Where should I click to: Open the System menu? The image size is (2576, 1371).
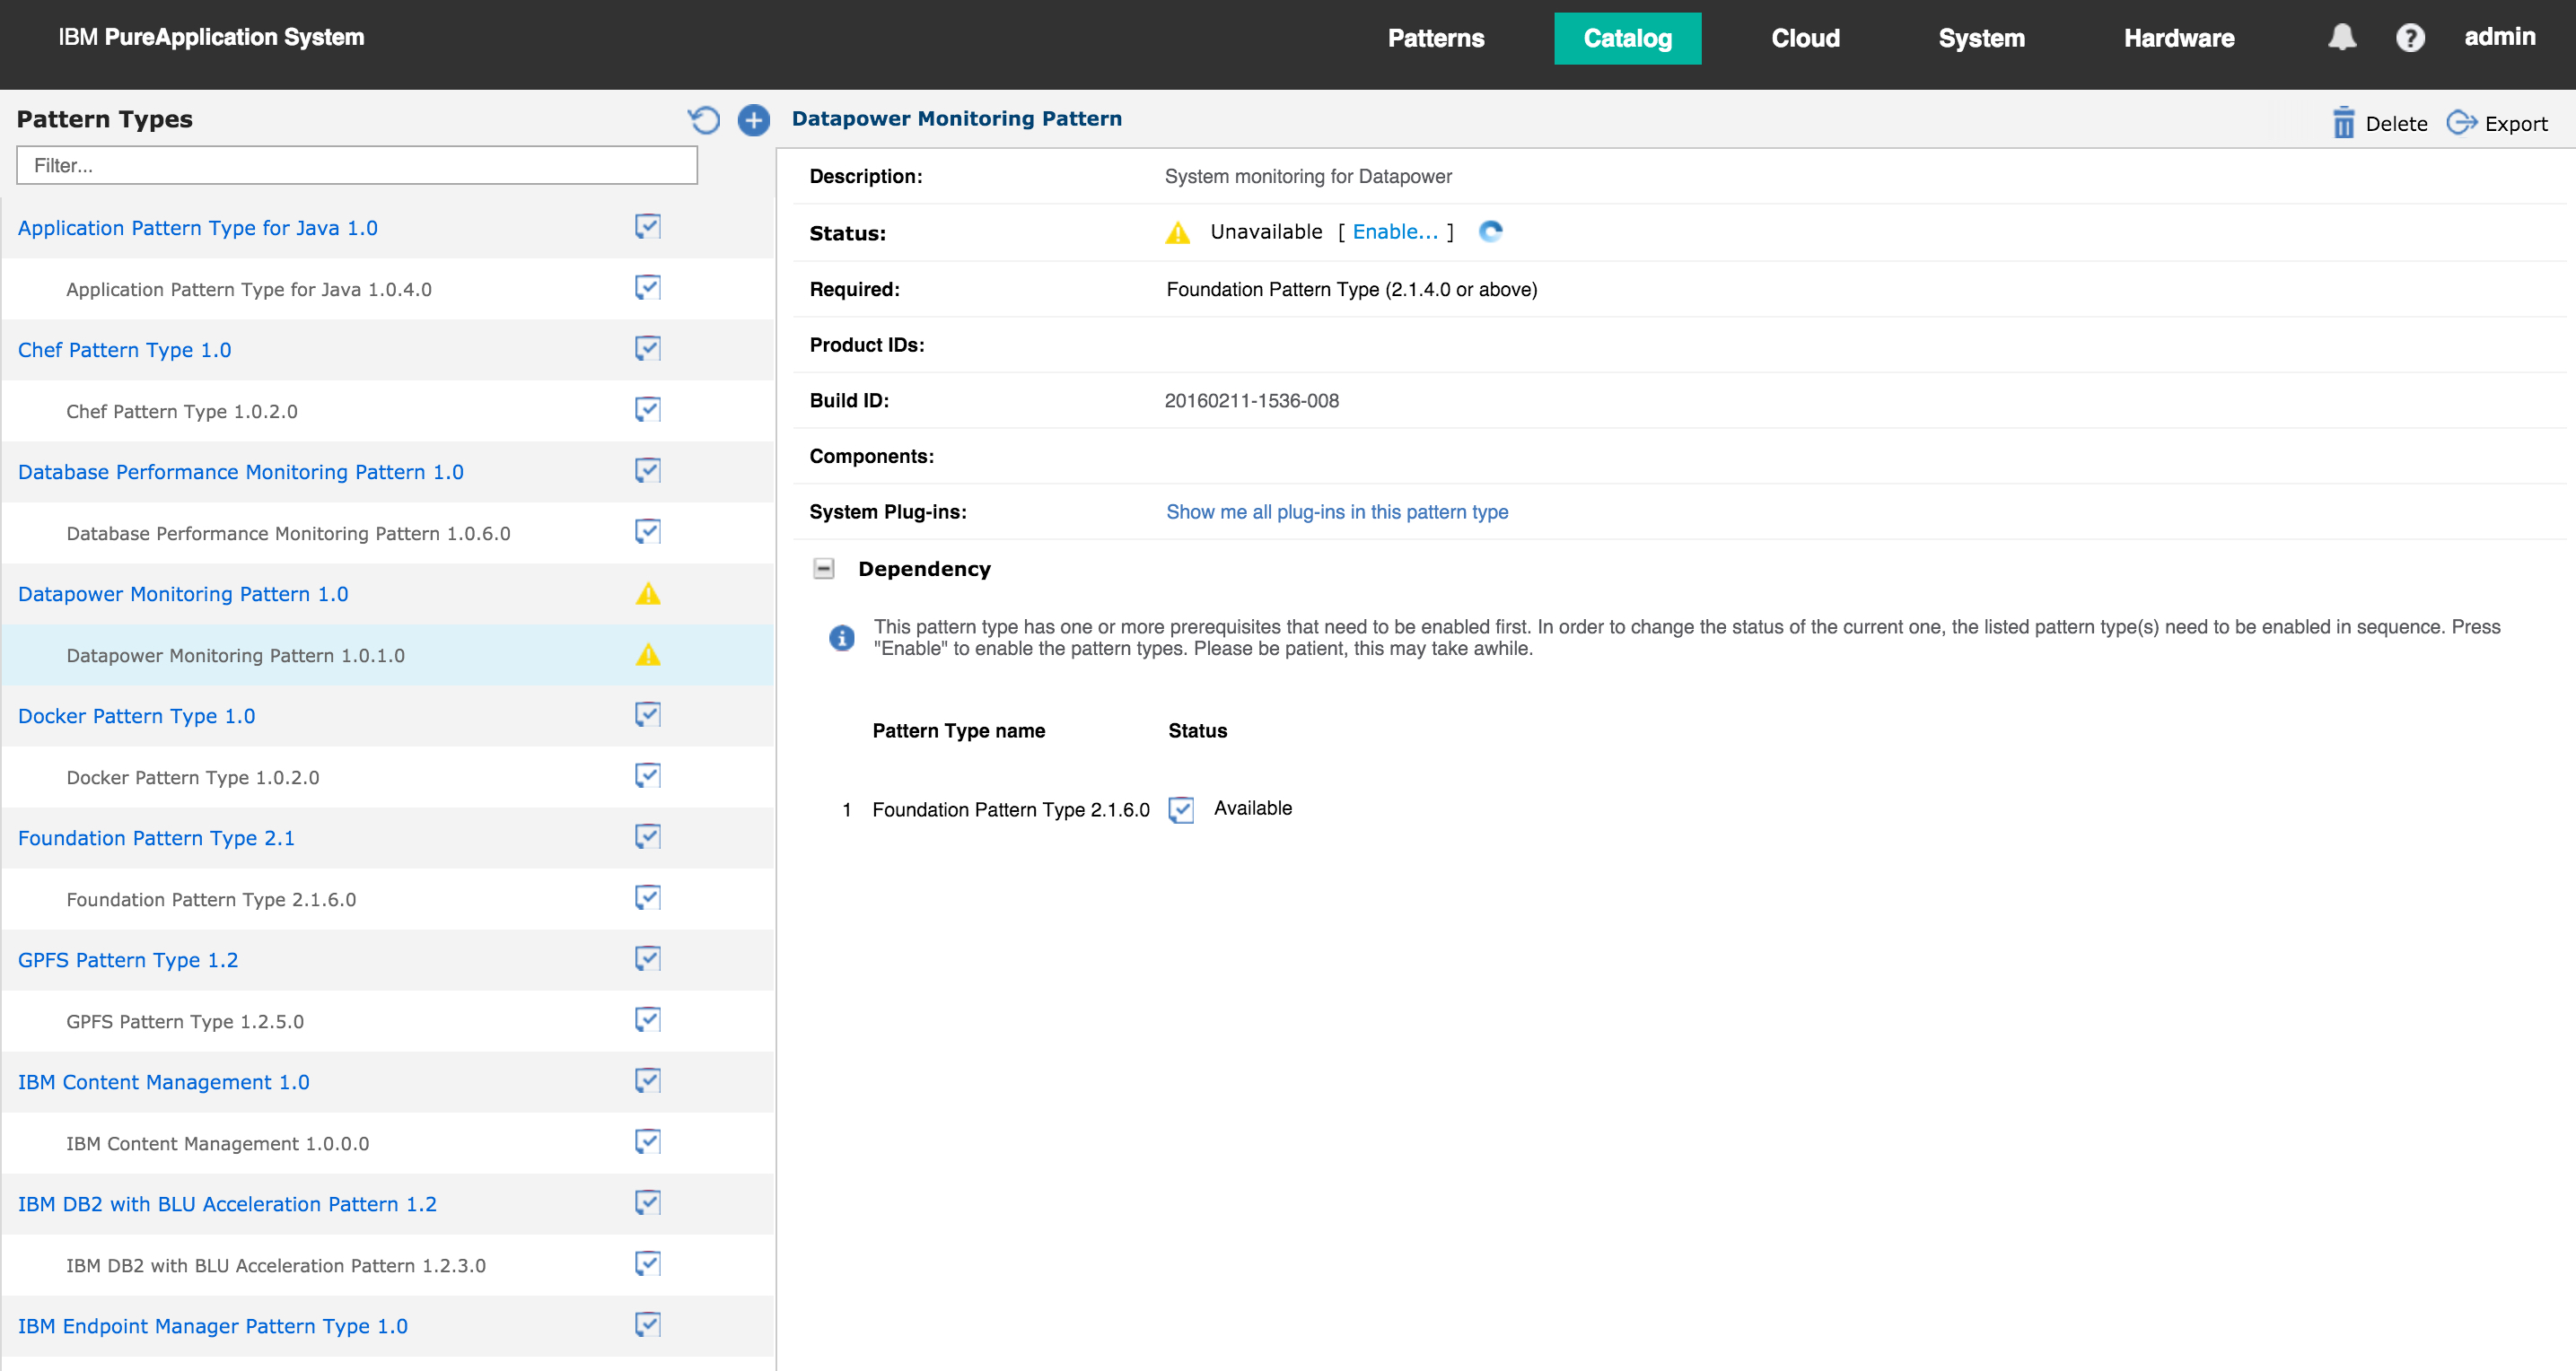[x=1981, y=38]
